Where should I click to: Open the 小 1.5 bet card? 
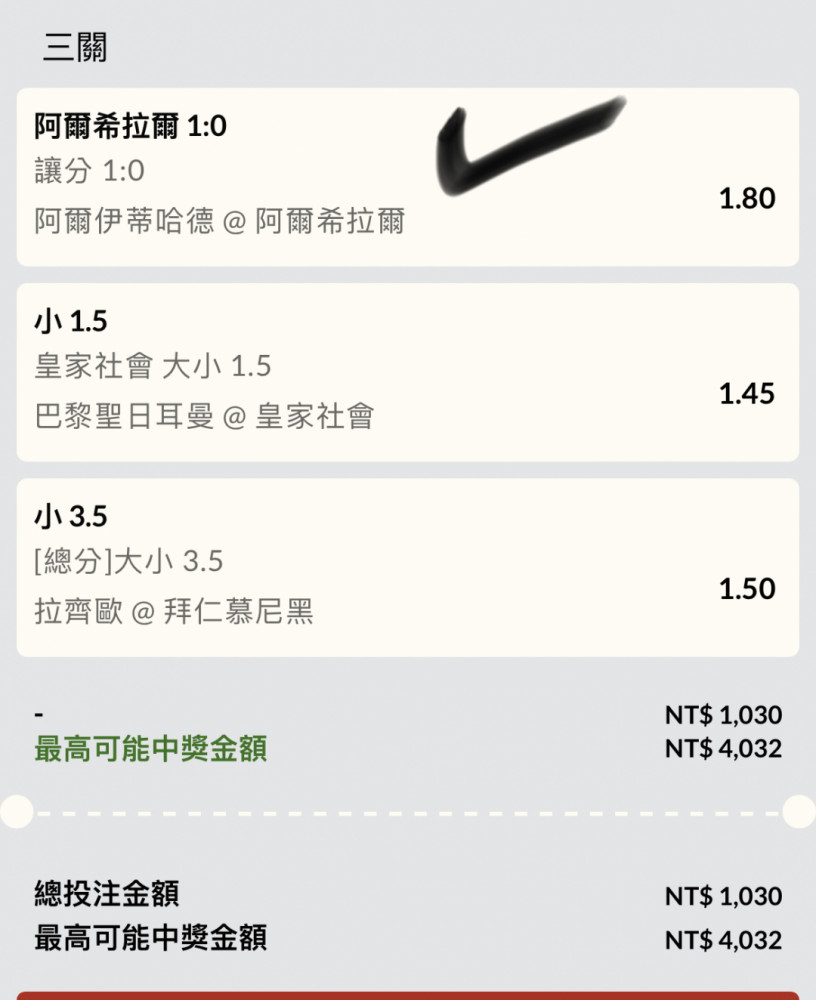[408, 372]
